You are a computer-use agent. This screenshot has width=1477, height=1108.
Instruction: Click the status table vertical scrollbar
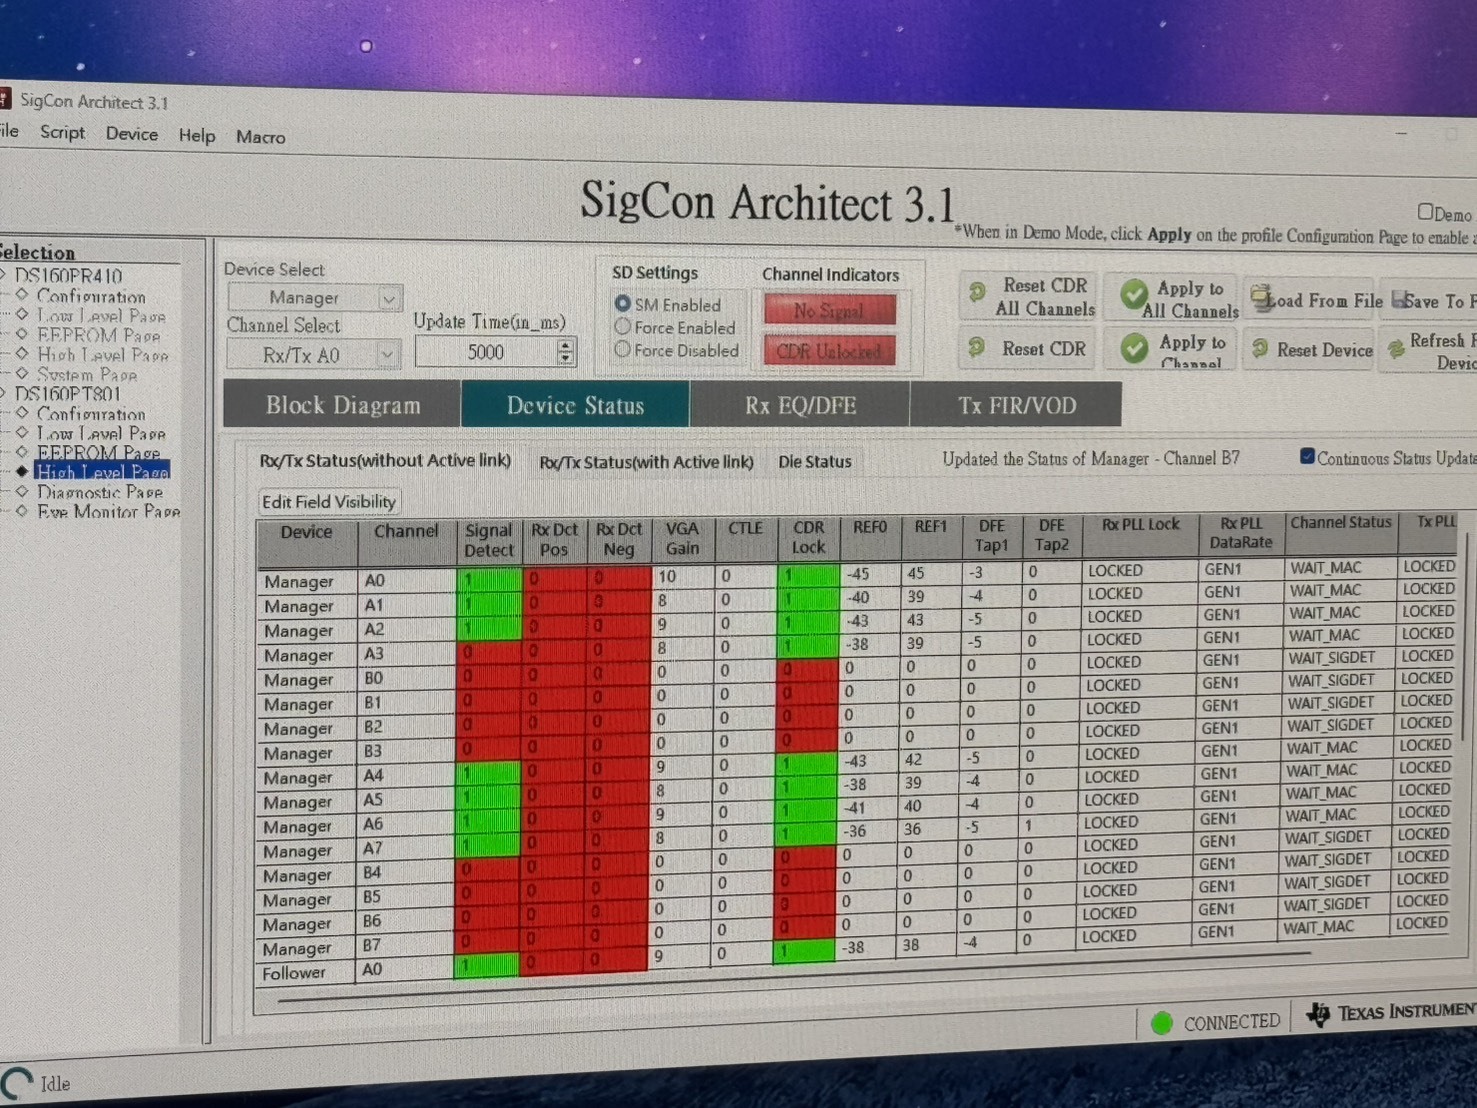coord(1465,636)
